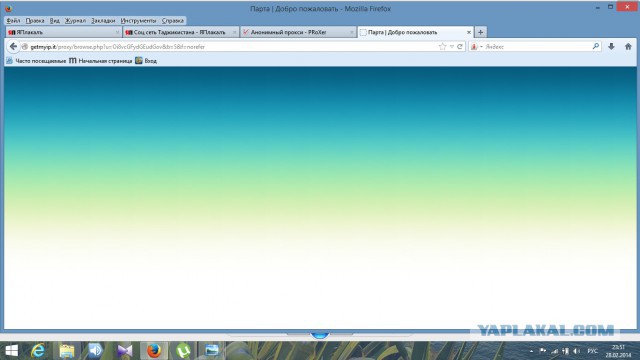
Task: Switch the РУС input language indicator
Action: [593, 351]
